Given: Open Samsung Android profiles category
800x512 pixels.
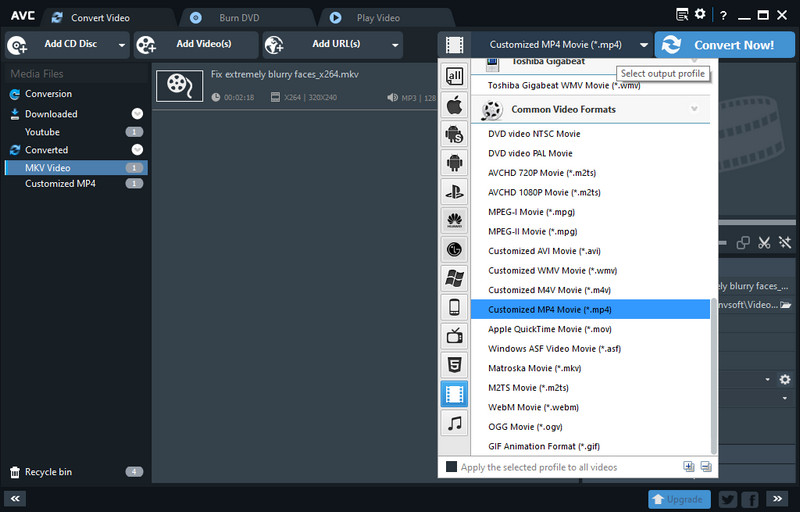Looking at the screenshot, I should click(x=454, y=134).
